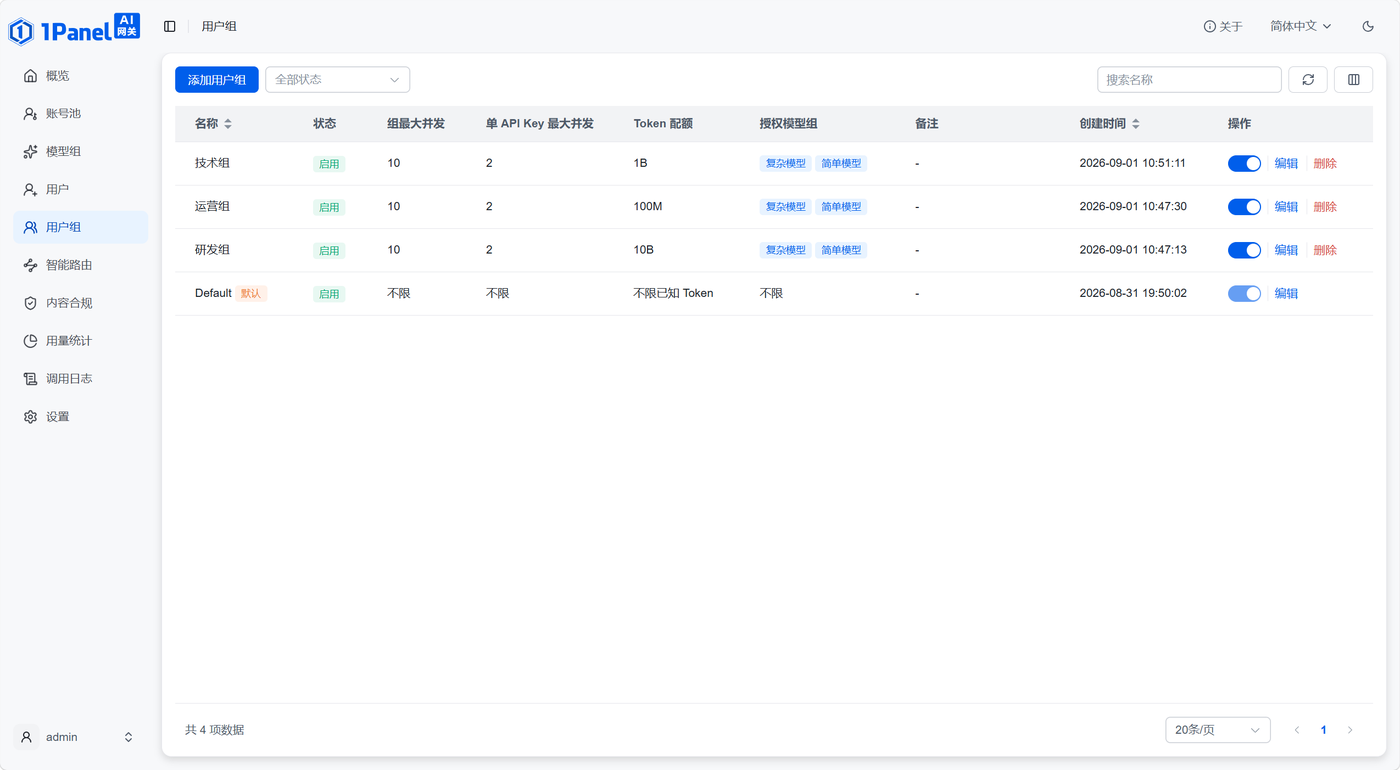
Task: Toggle the 研发组 enable switch
Action: [x=1244, y=250]
